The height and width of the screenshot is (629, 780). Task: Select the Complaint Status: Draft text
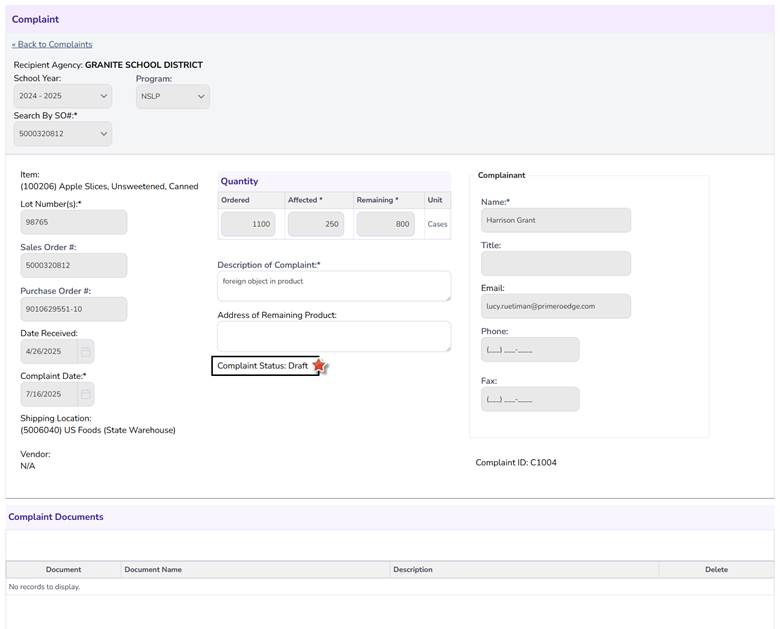tap(263, 366)
